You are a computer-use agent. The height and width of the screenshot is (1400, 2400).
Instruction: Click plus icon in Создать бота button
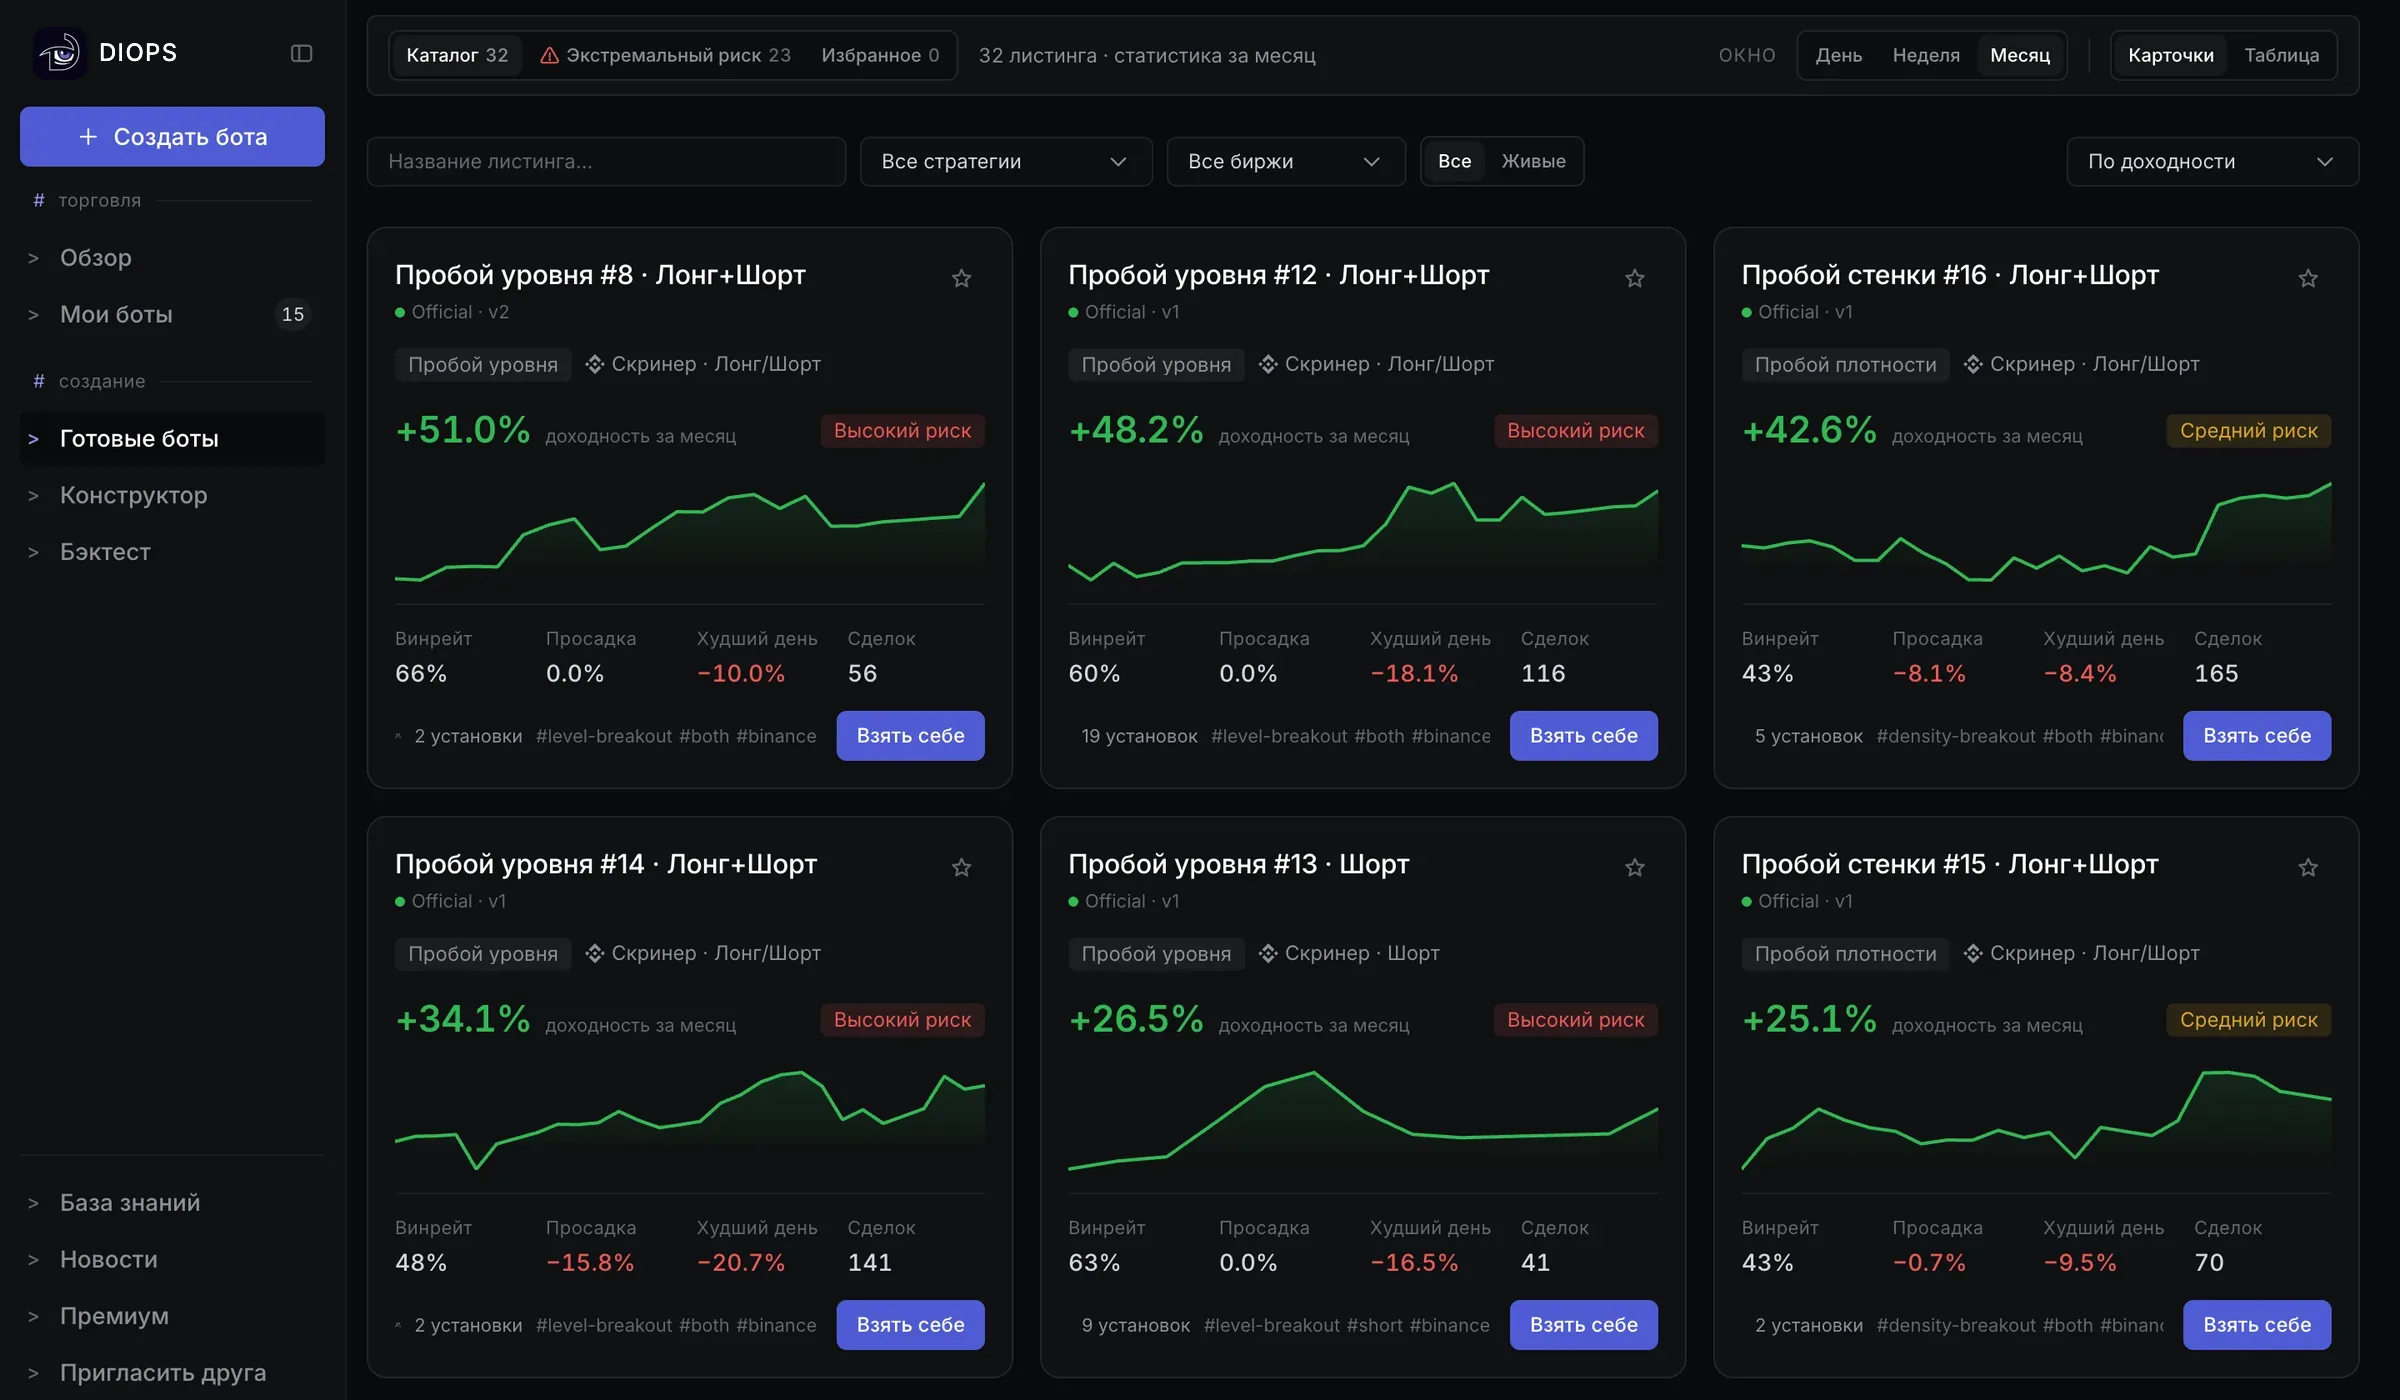click(88, 136)
